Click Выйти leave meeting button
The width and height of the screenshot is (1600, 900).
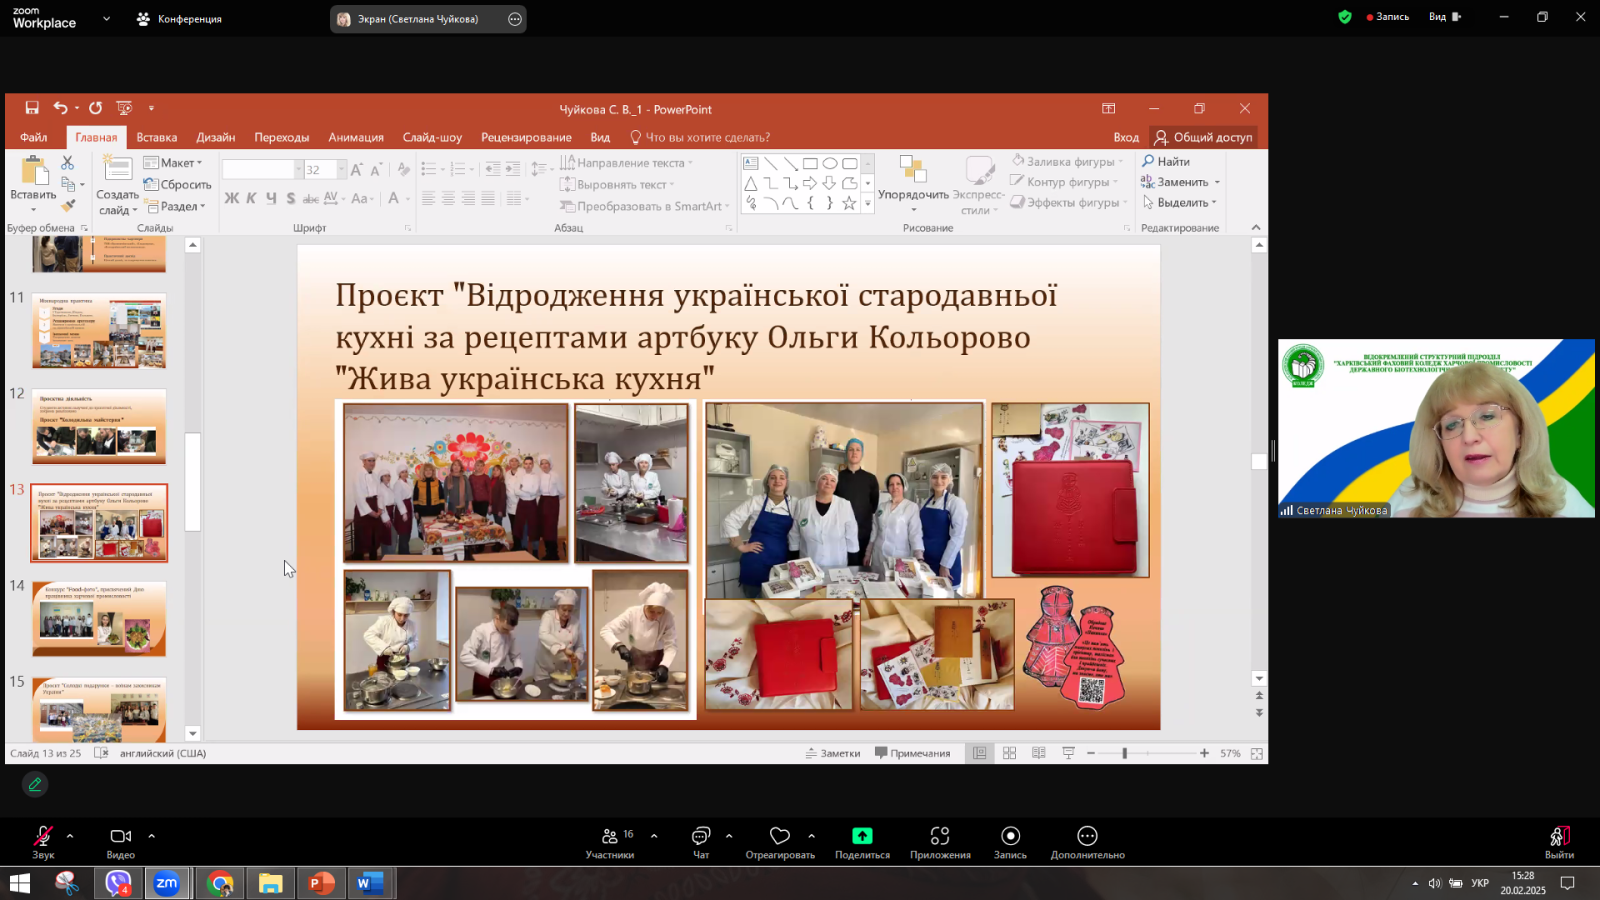click(x=1559, y=842)
